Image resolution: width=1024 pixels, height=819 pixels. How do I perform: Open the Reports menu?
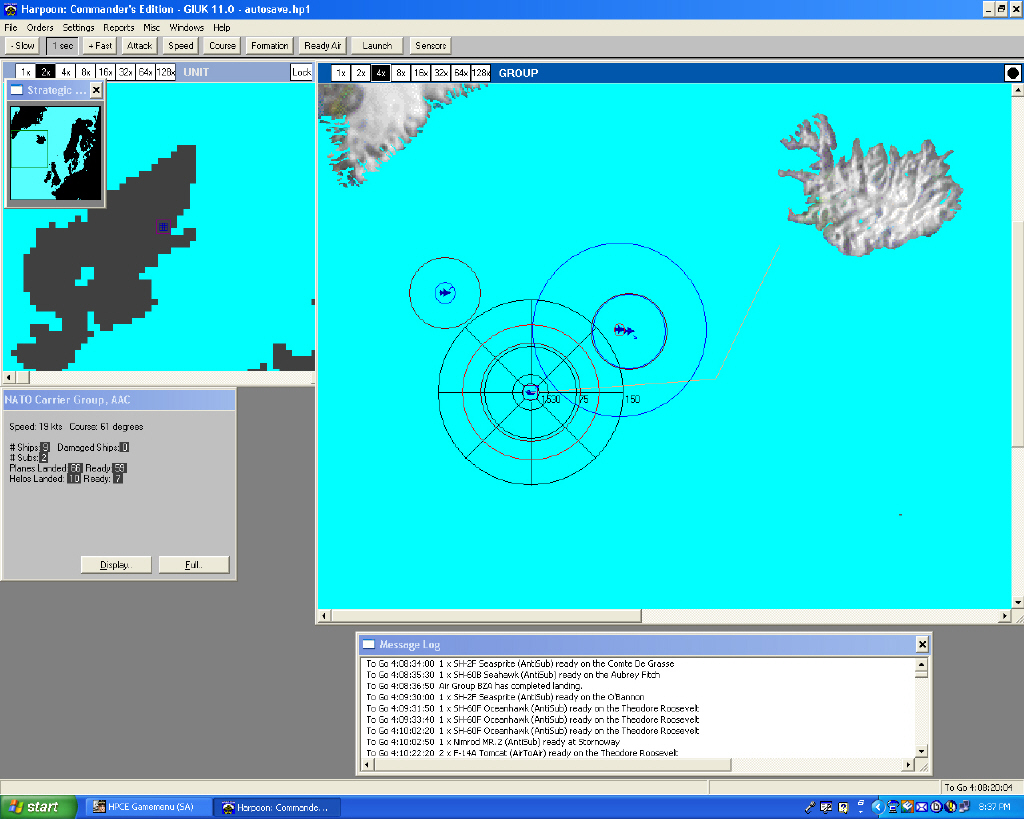[118, 28]
